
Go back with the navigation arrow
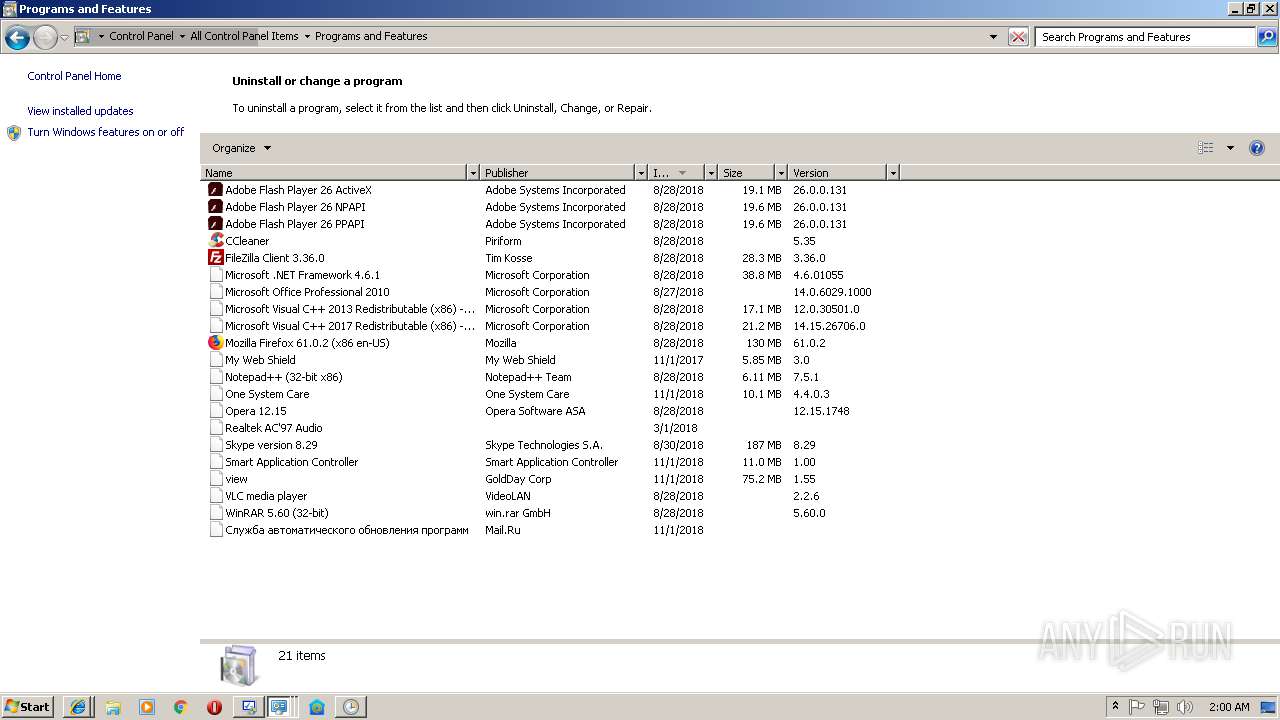click(17, 38)
